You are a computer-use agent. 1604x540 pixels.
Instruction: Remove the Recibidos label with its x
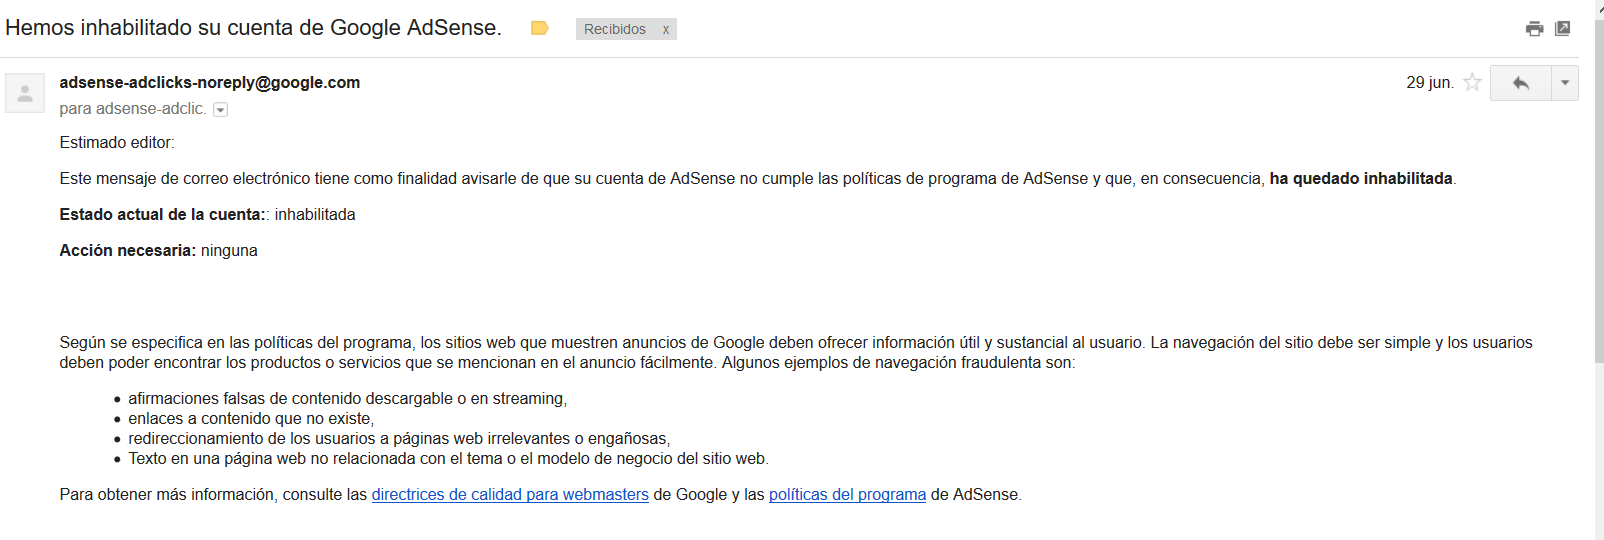665,29
